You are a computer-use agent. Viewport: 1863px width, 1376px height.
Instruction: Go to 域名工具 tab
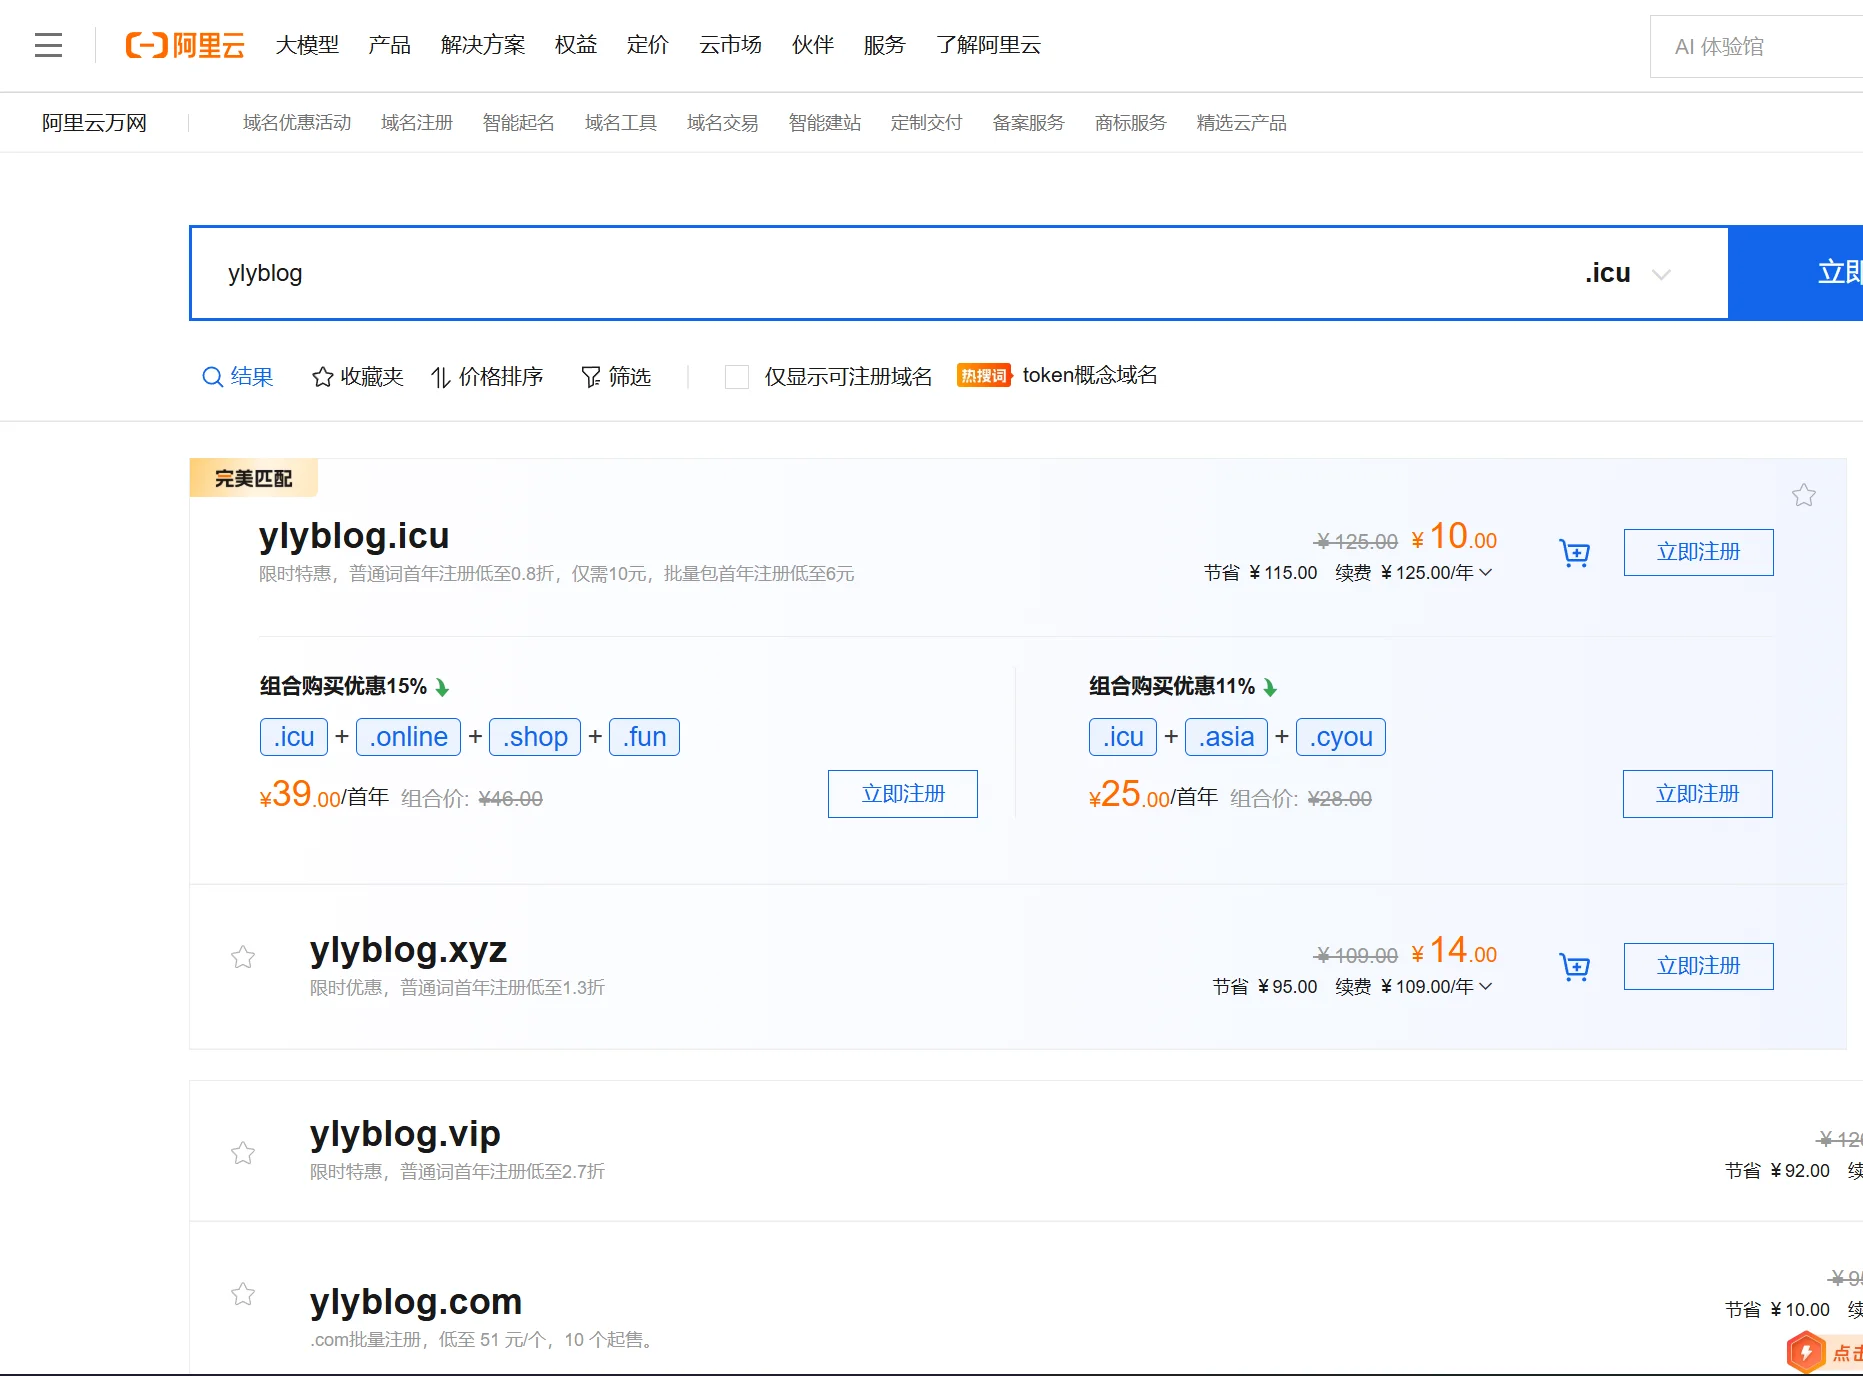pos(621,123)
